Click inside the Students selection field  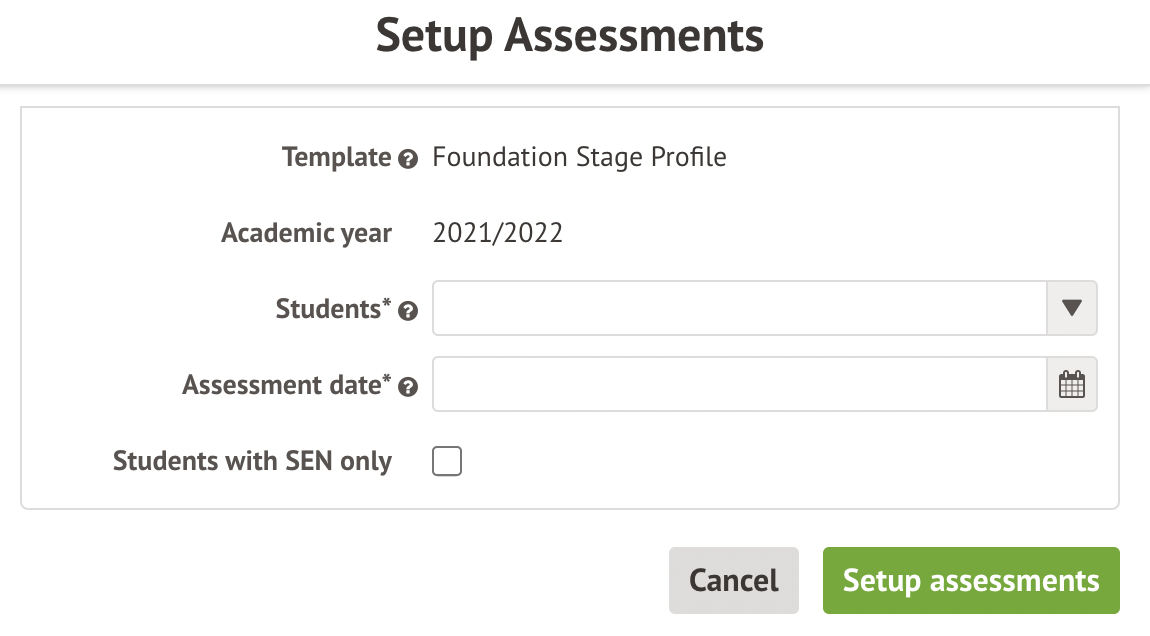(x=738, y=308)
